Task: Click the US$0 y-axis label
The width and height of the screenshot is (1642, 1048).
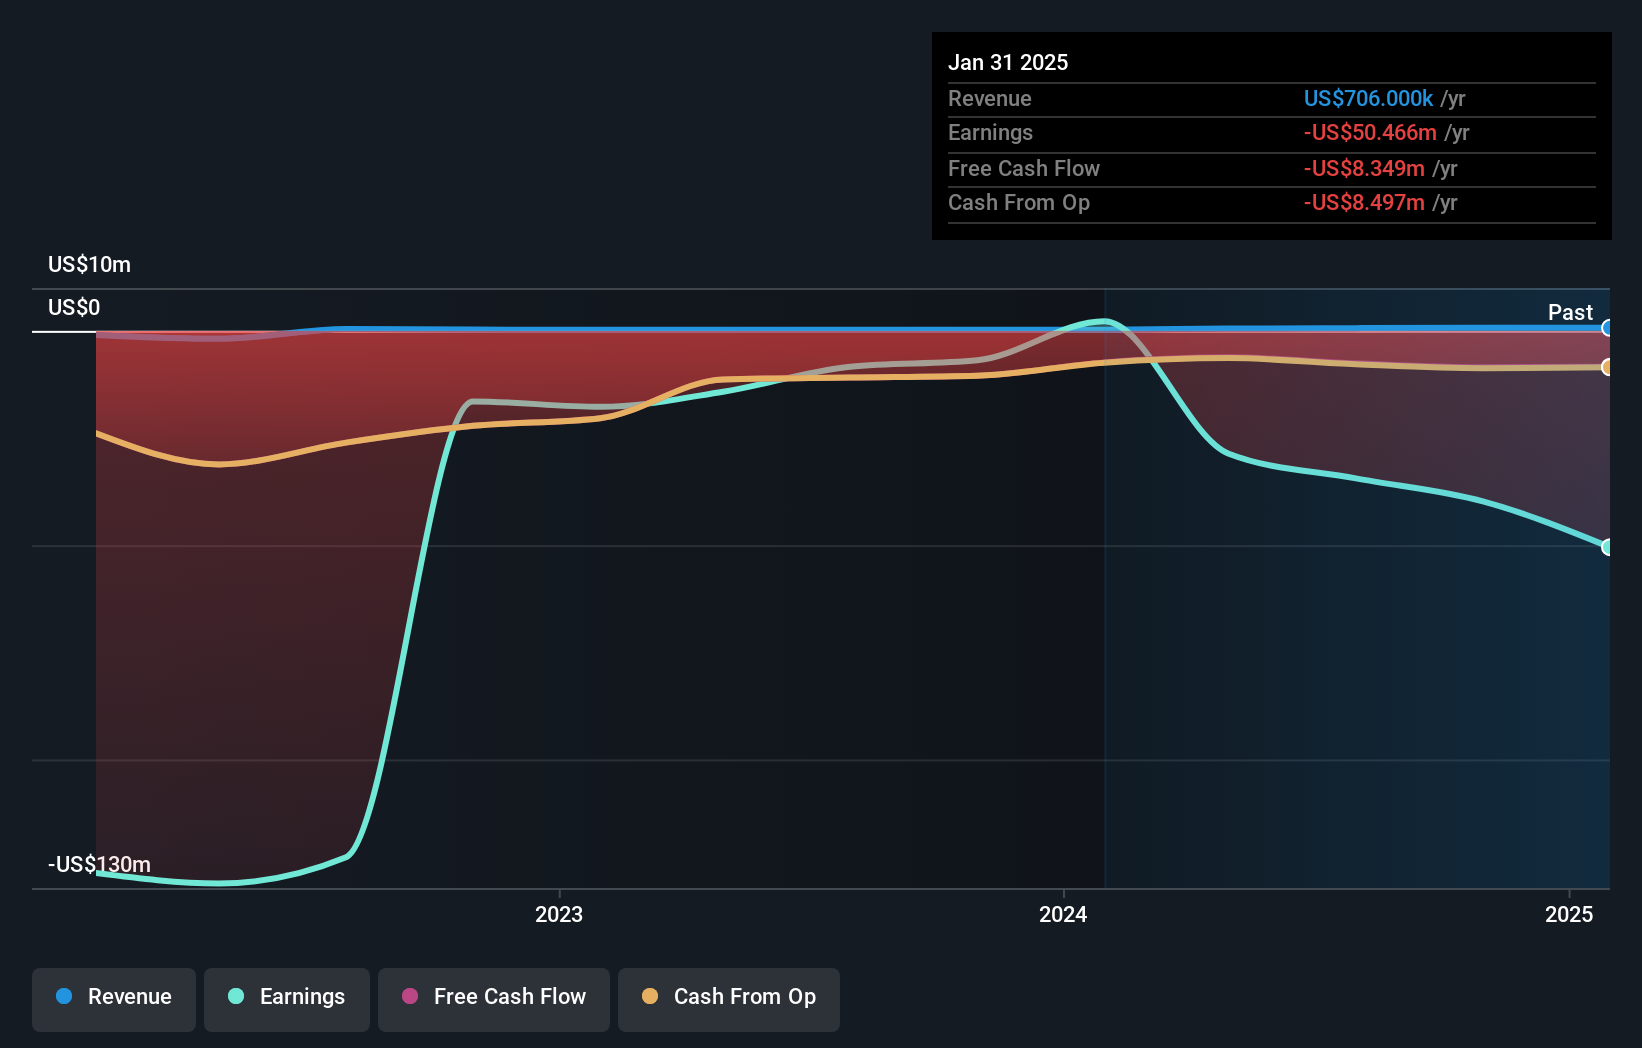Action: click(74, 308)
